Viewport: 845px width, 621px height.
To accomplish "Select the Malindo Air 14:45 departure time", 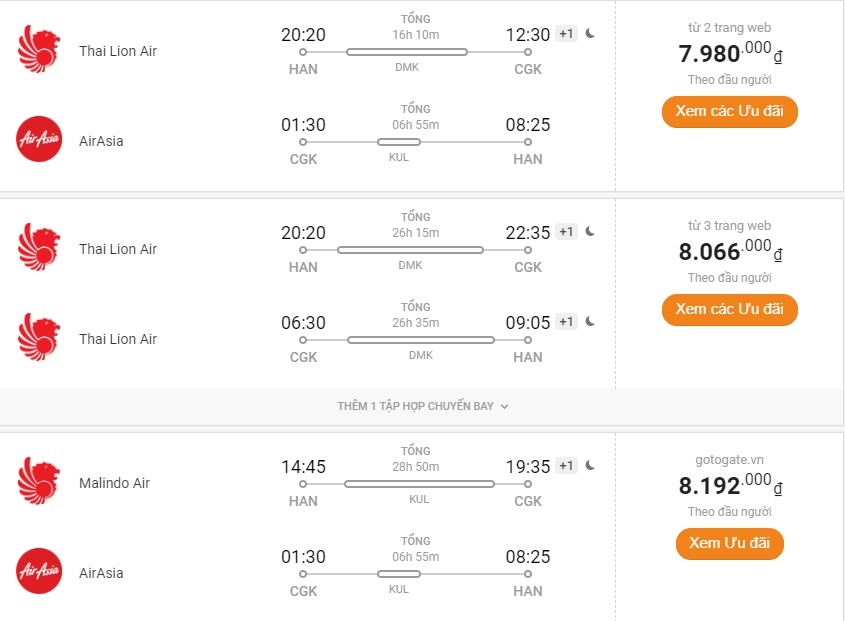I will (x=303, y=467).
